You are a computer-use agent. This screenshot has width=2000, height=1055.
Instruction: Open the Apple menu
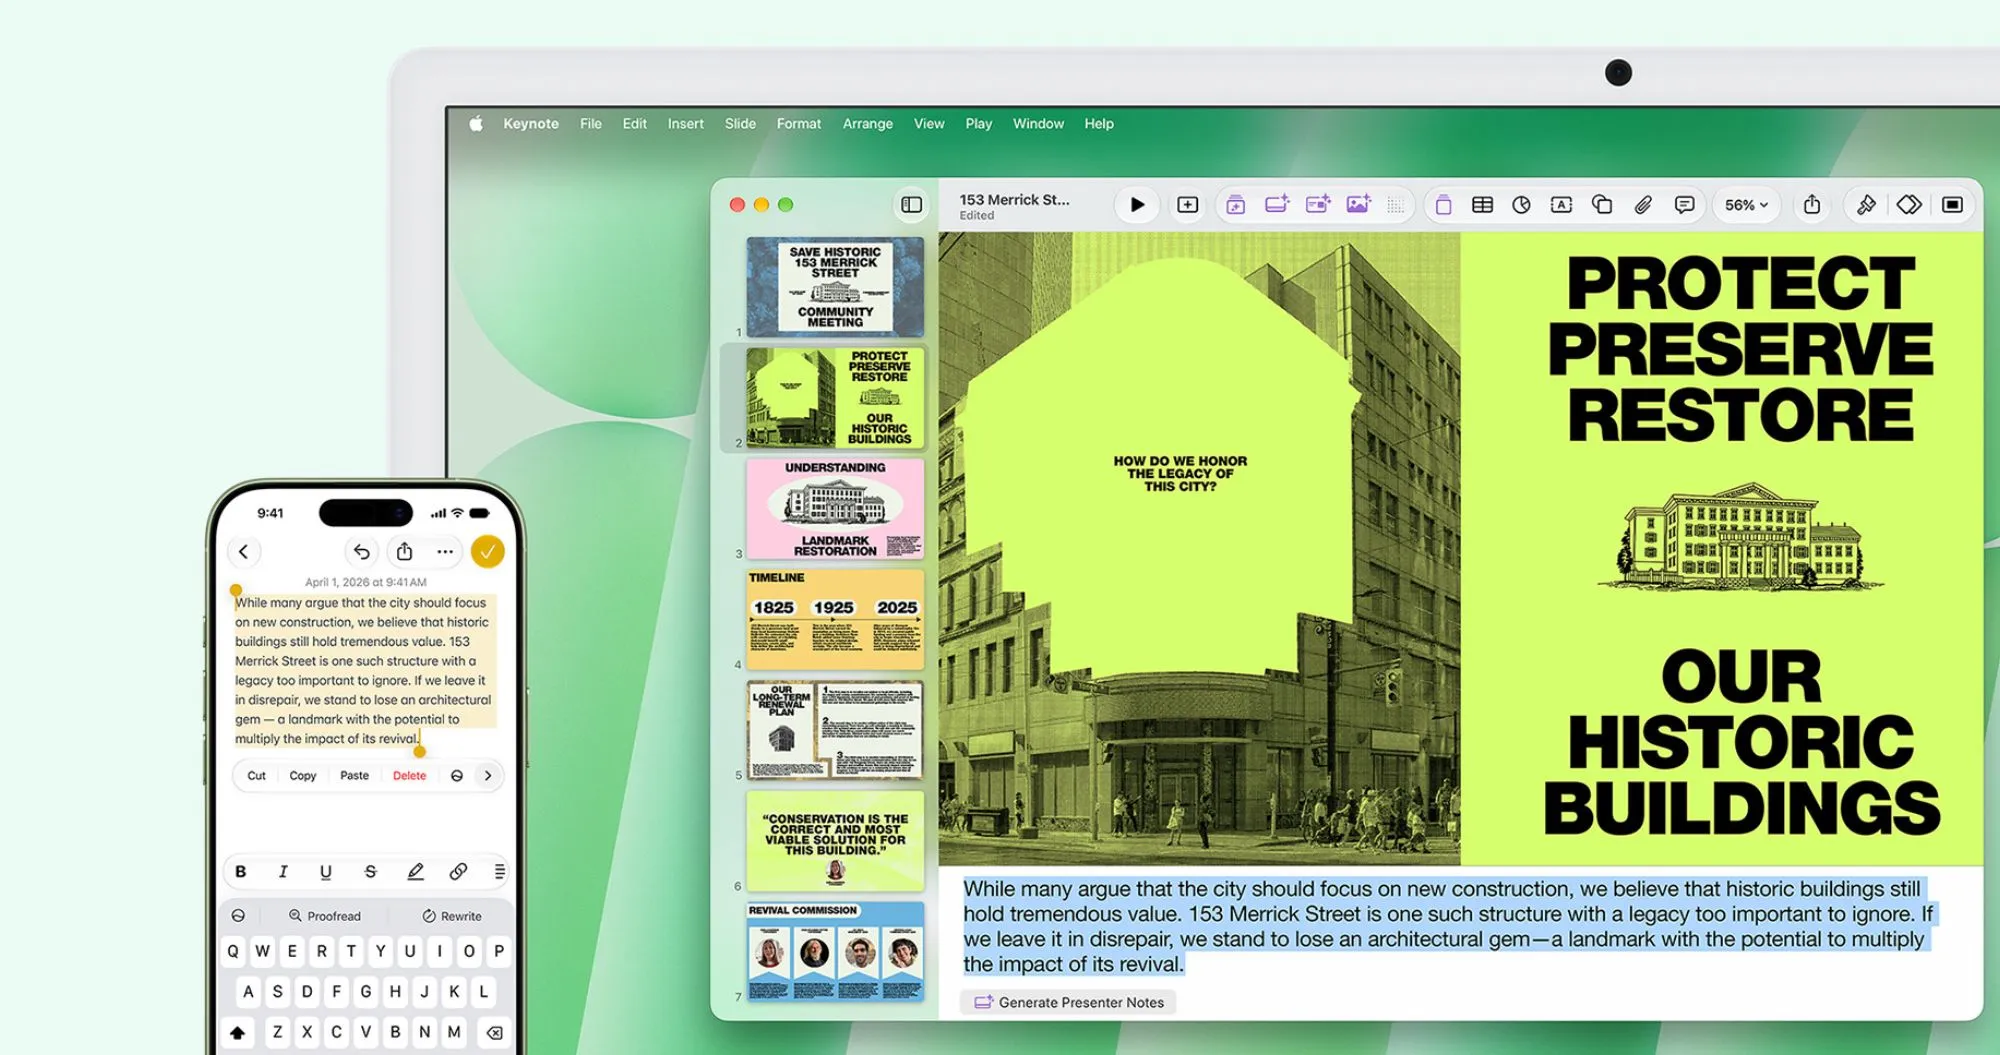coord(476,124)
